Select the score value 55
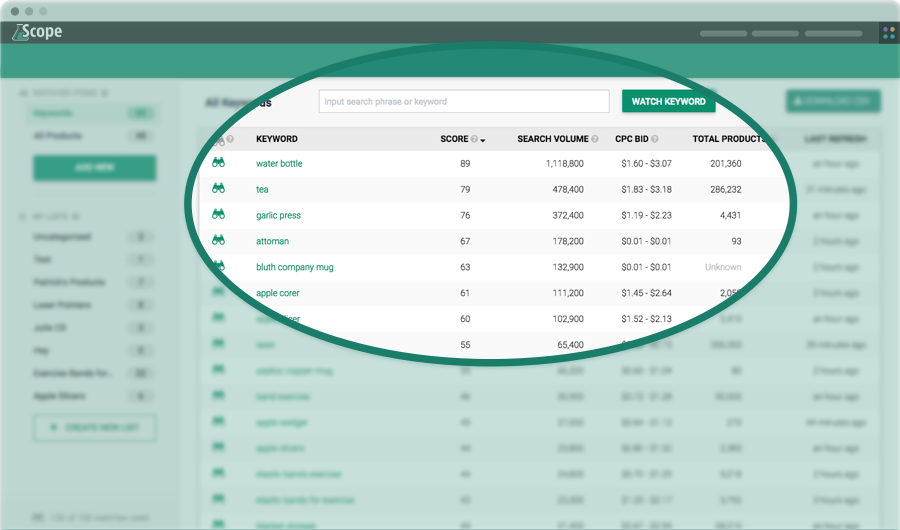Screen dimensions: 900x530 (465, 345)
